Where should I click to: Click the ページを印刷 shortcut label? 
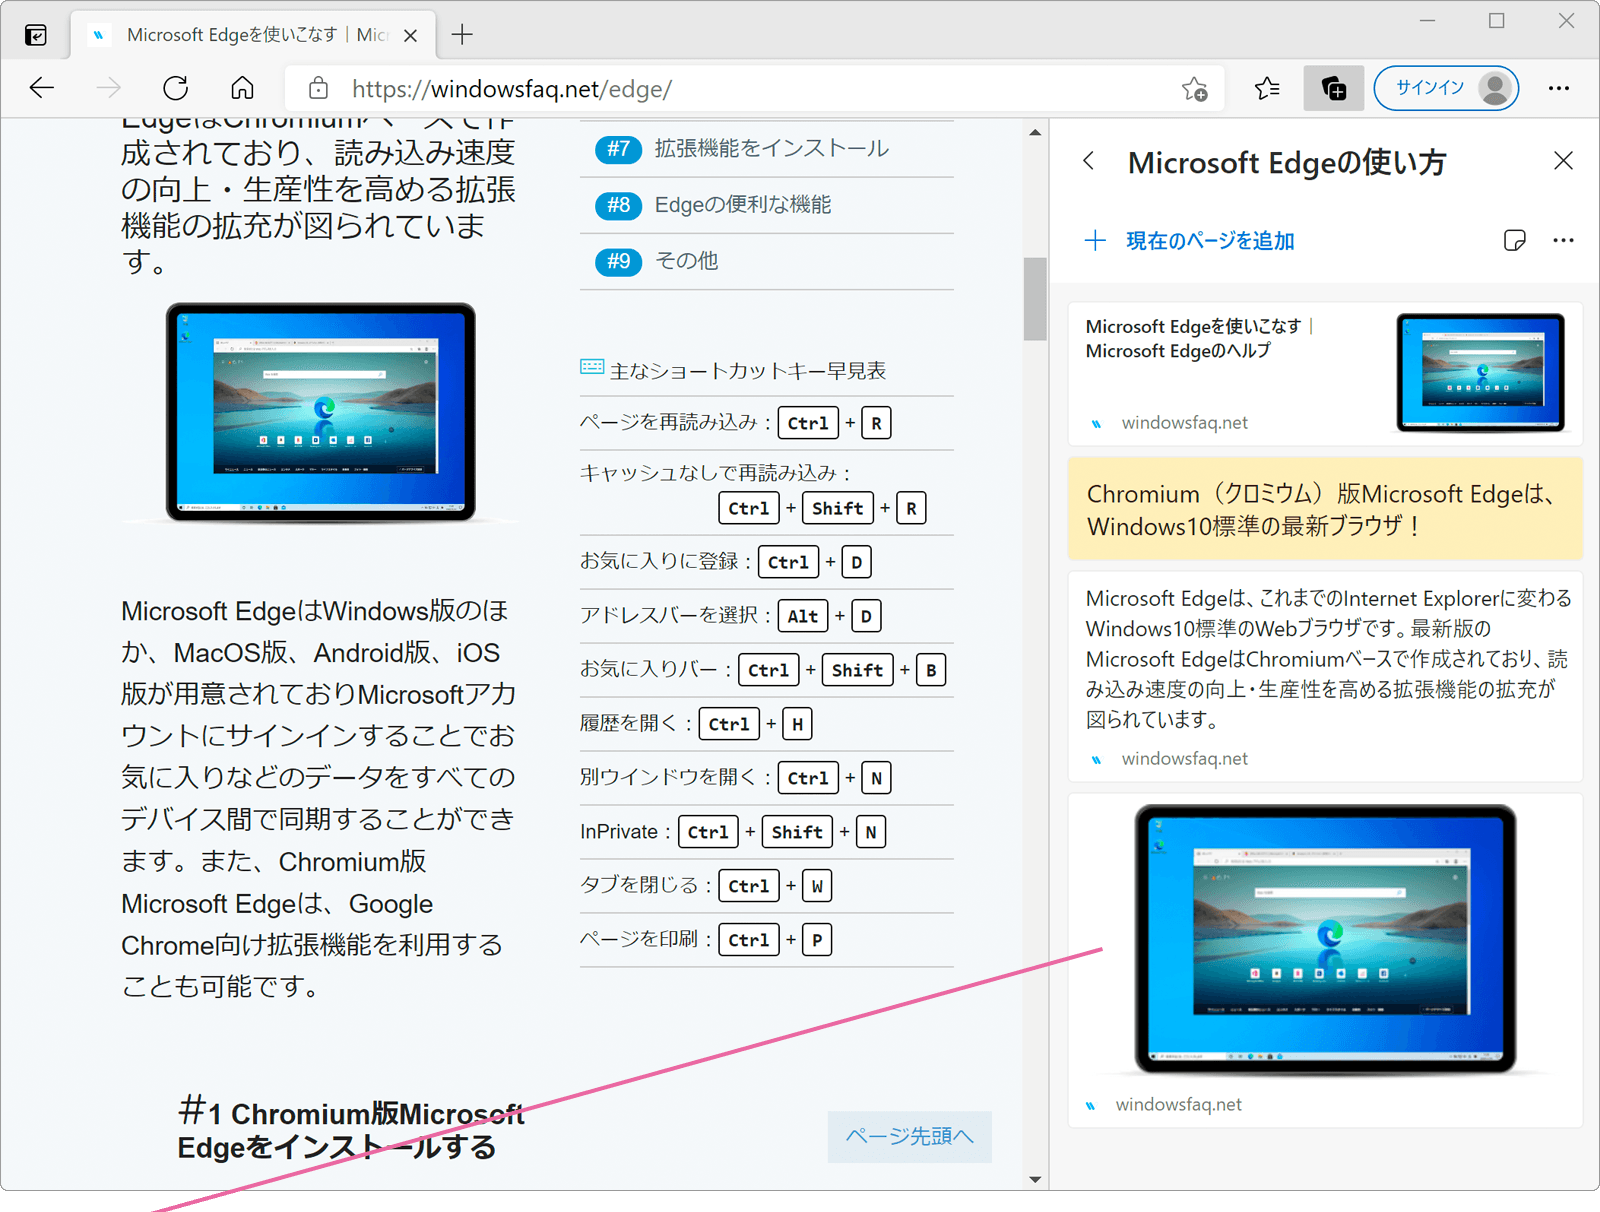[x=638, y=939]
